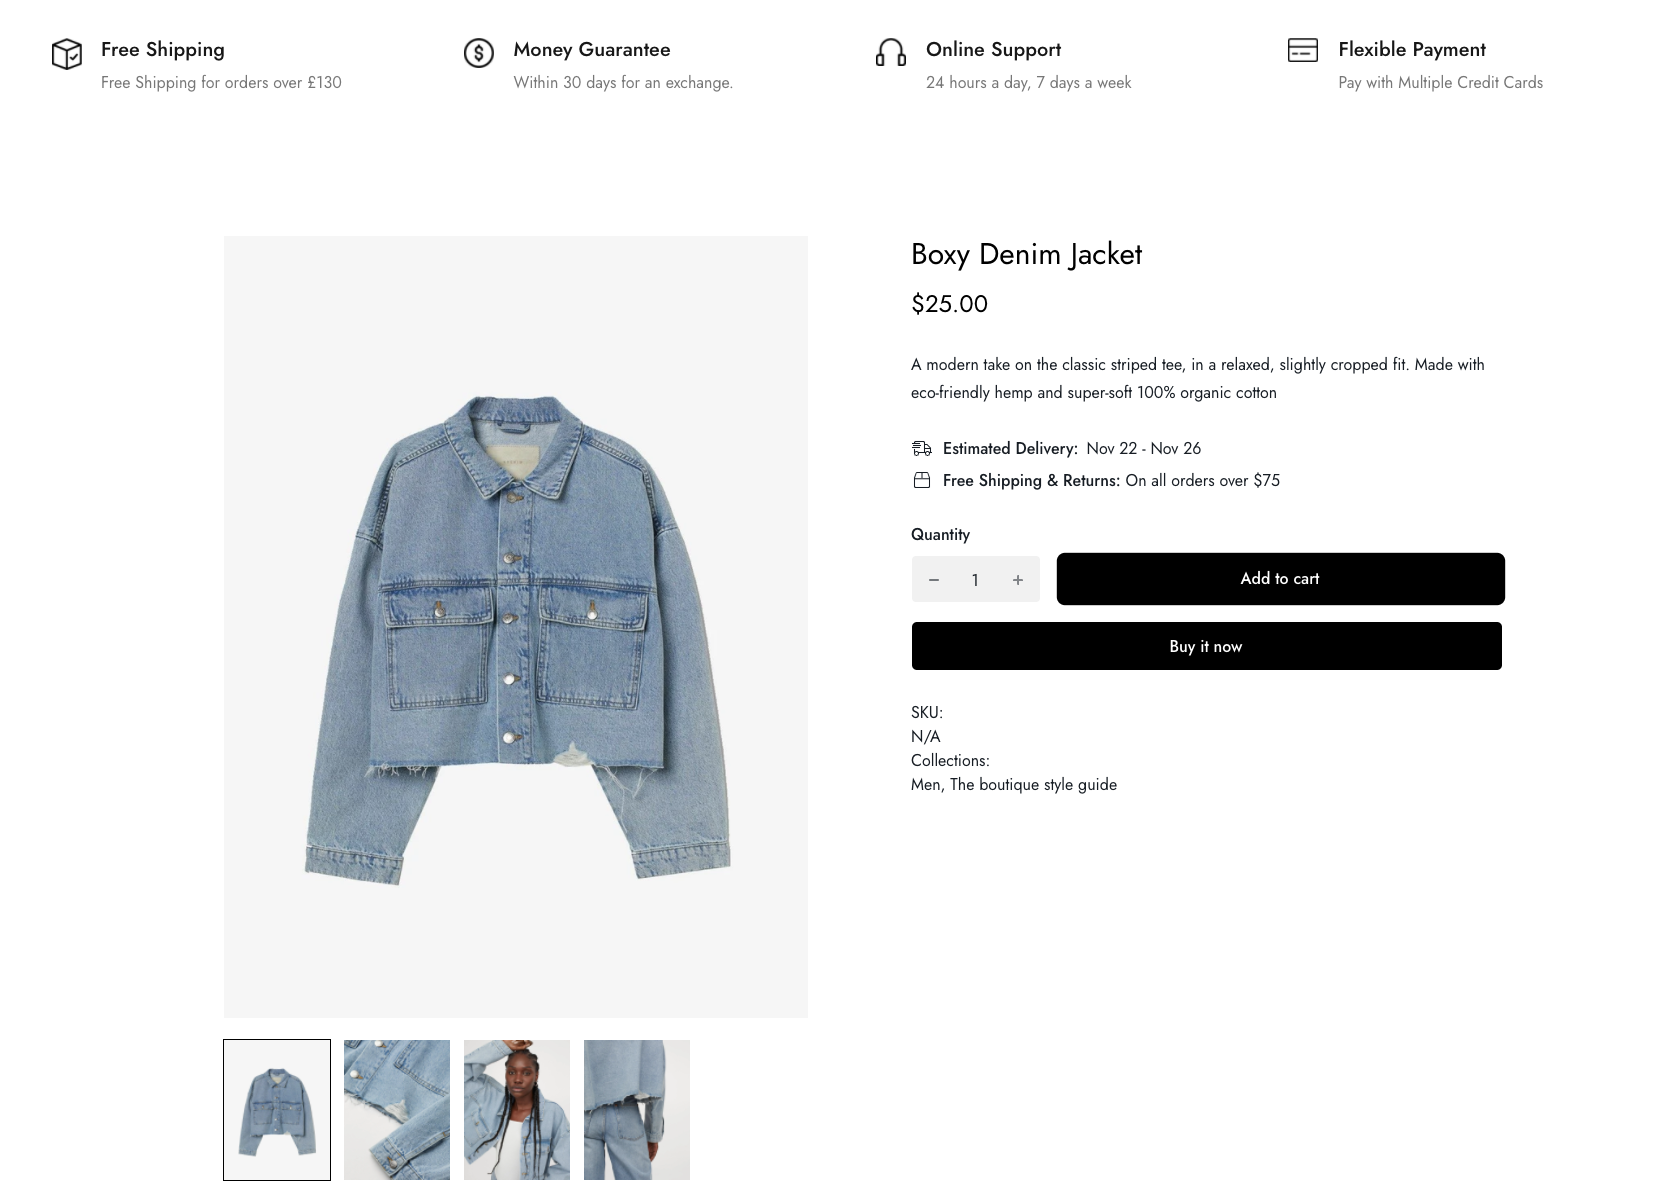Click the Online Support heading text
1666x1204 pixels.
pyautogui.click(x=993, y=50)
